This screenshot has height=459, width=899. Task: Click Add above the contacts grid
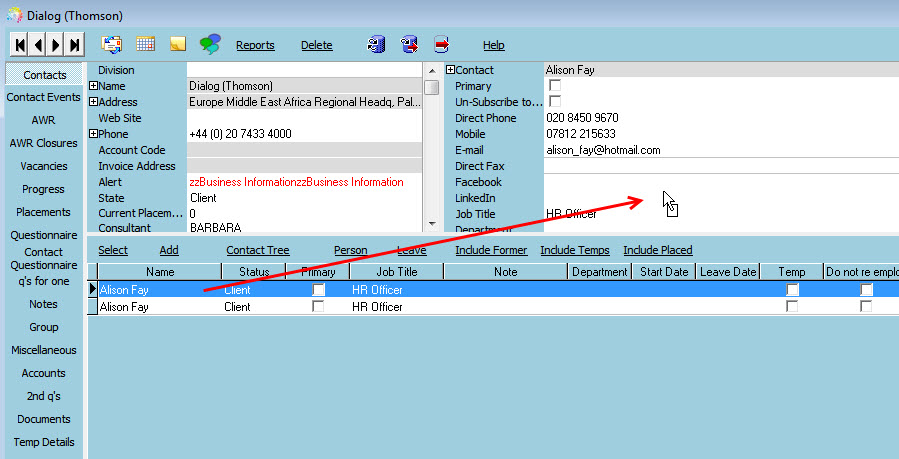169,250
